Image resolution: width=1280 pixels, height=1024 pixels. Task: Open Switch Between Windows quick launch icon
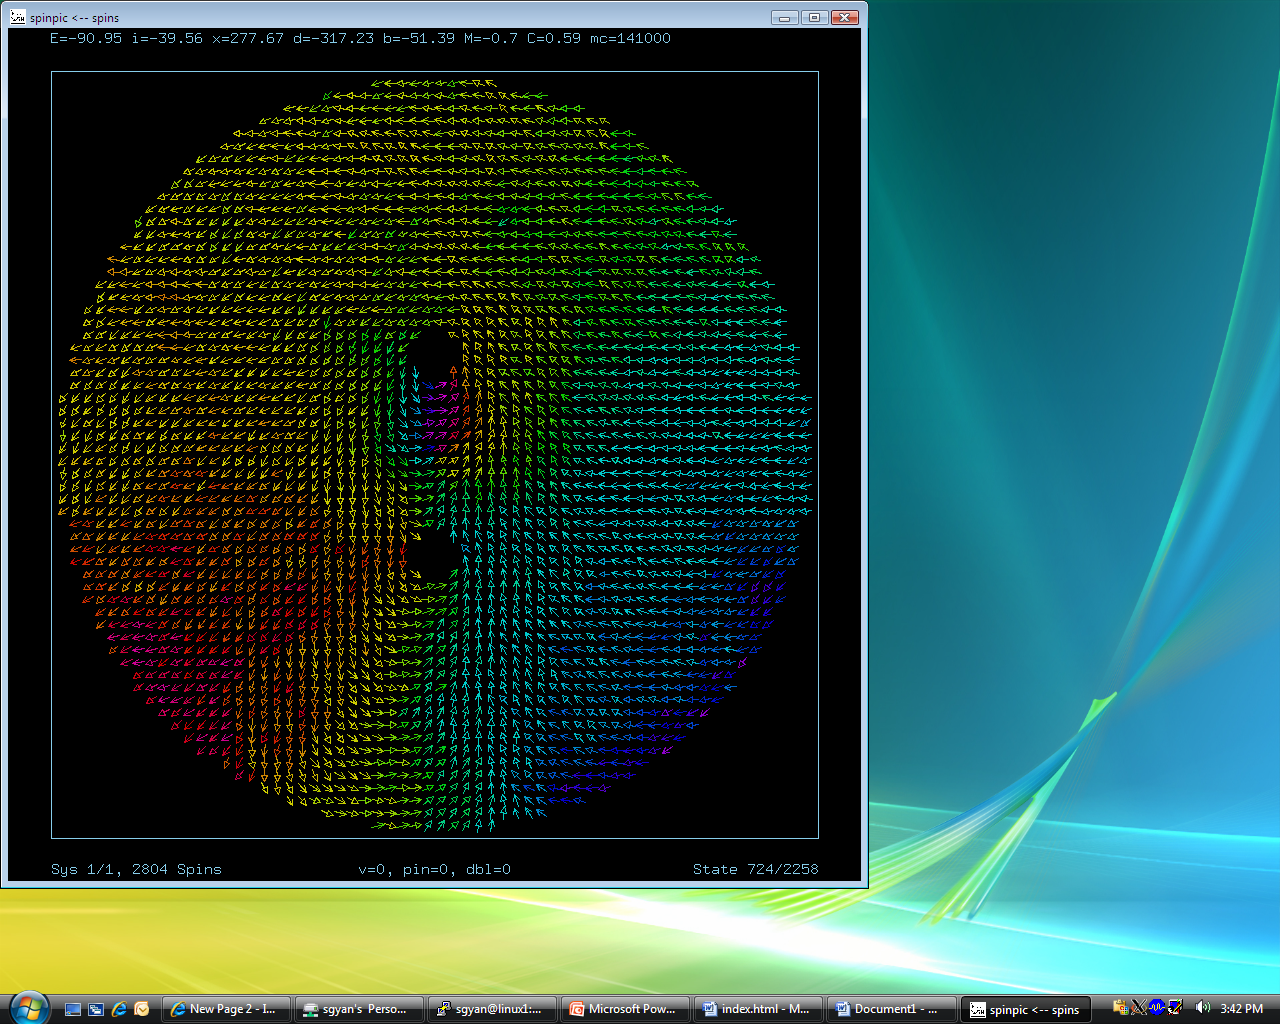(96, 1009)
